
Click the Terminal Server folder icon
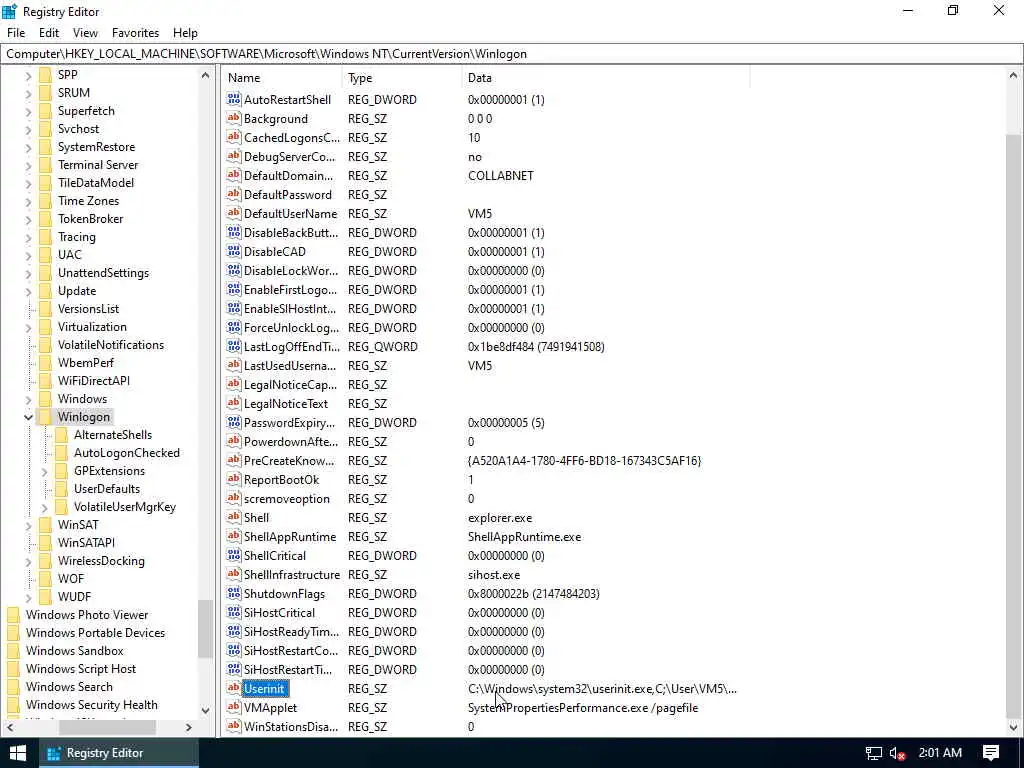[45, 165]
